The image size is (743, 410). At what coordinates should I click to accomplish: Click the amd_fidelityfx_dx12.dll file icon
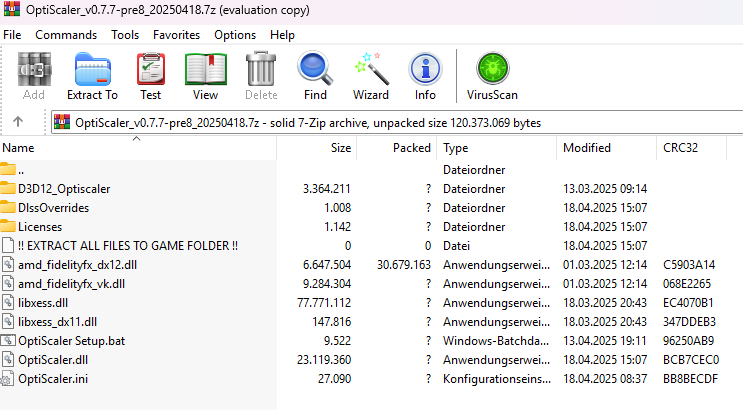8,264
